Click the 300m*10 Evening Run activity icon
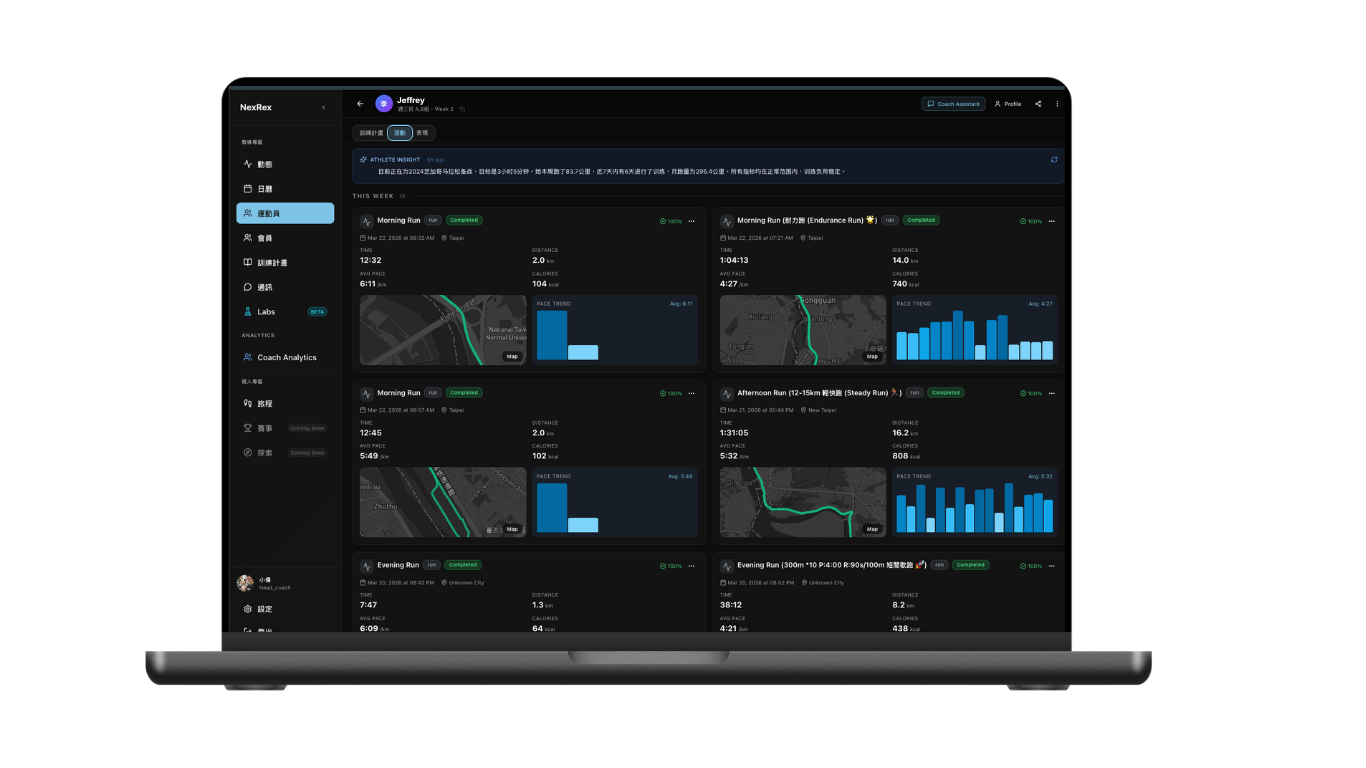1366x768 pixels. pyautogui.click(x=726, y=566)
